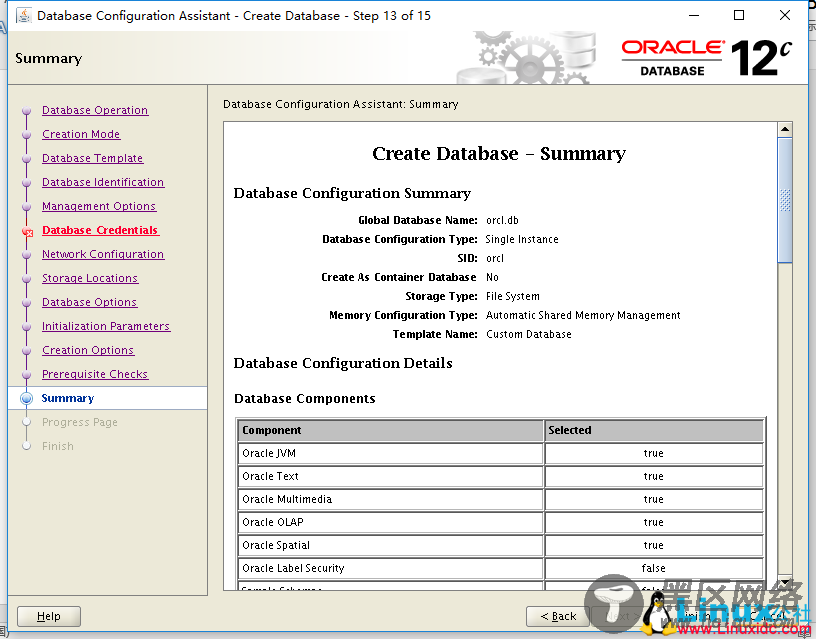The image size is (816, 639).
Task: Open the Creation Options step
Action: coord(87,350)
